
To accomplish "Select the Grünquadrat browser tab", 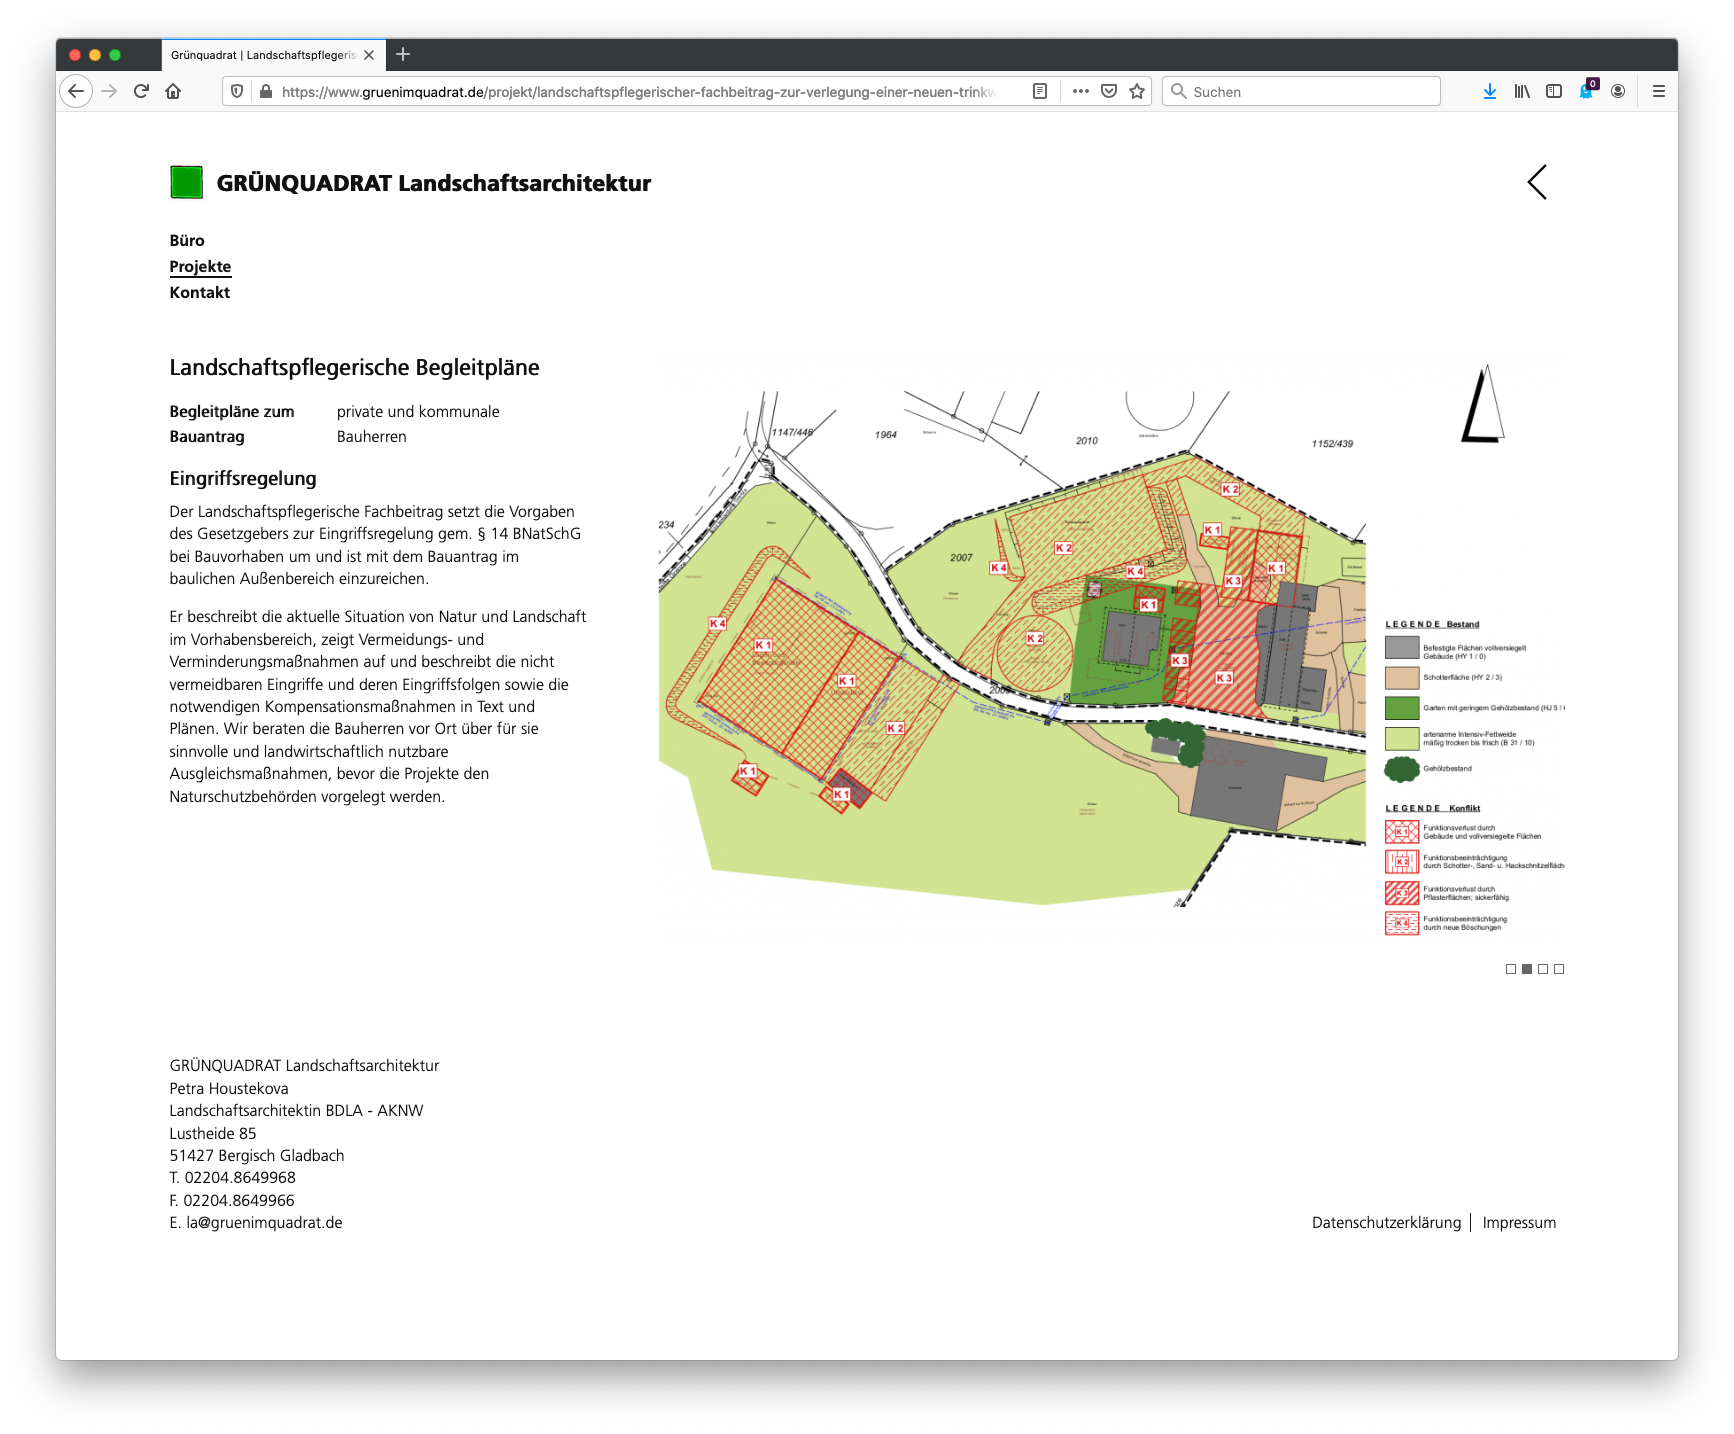I will [273, 55].
